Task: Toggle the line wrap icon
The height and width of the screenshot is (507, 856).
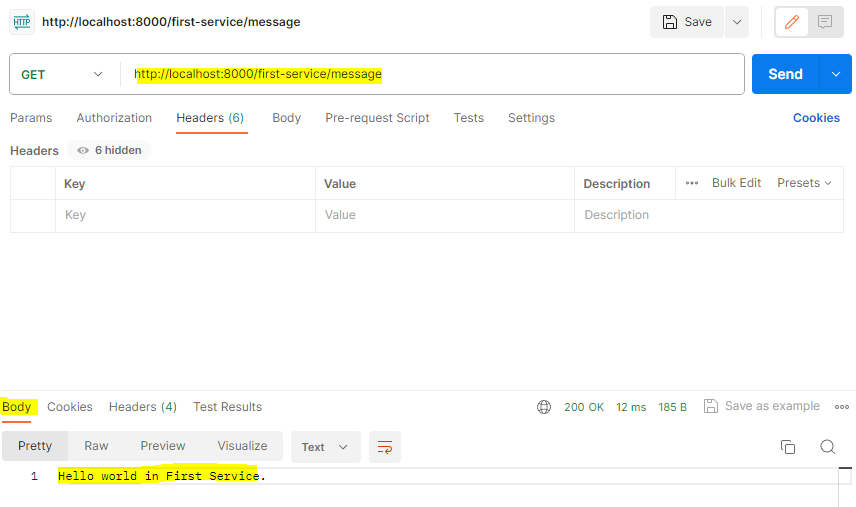Action: (x=385, y=447)
